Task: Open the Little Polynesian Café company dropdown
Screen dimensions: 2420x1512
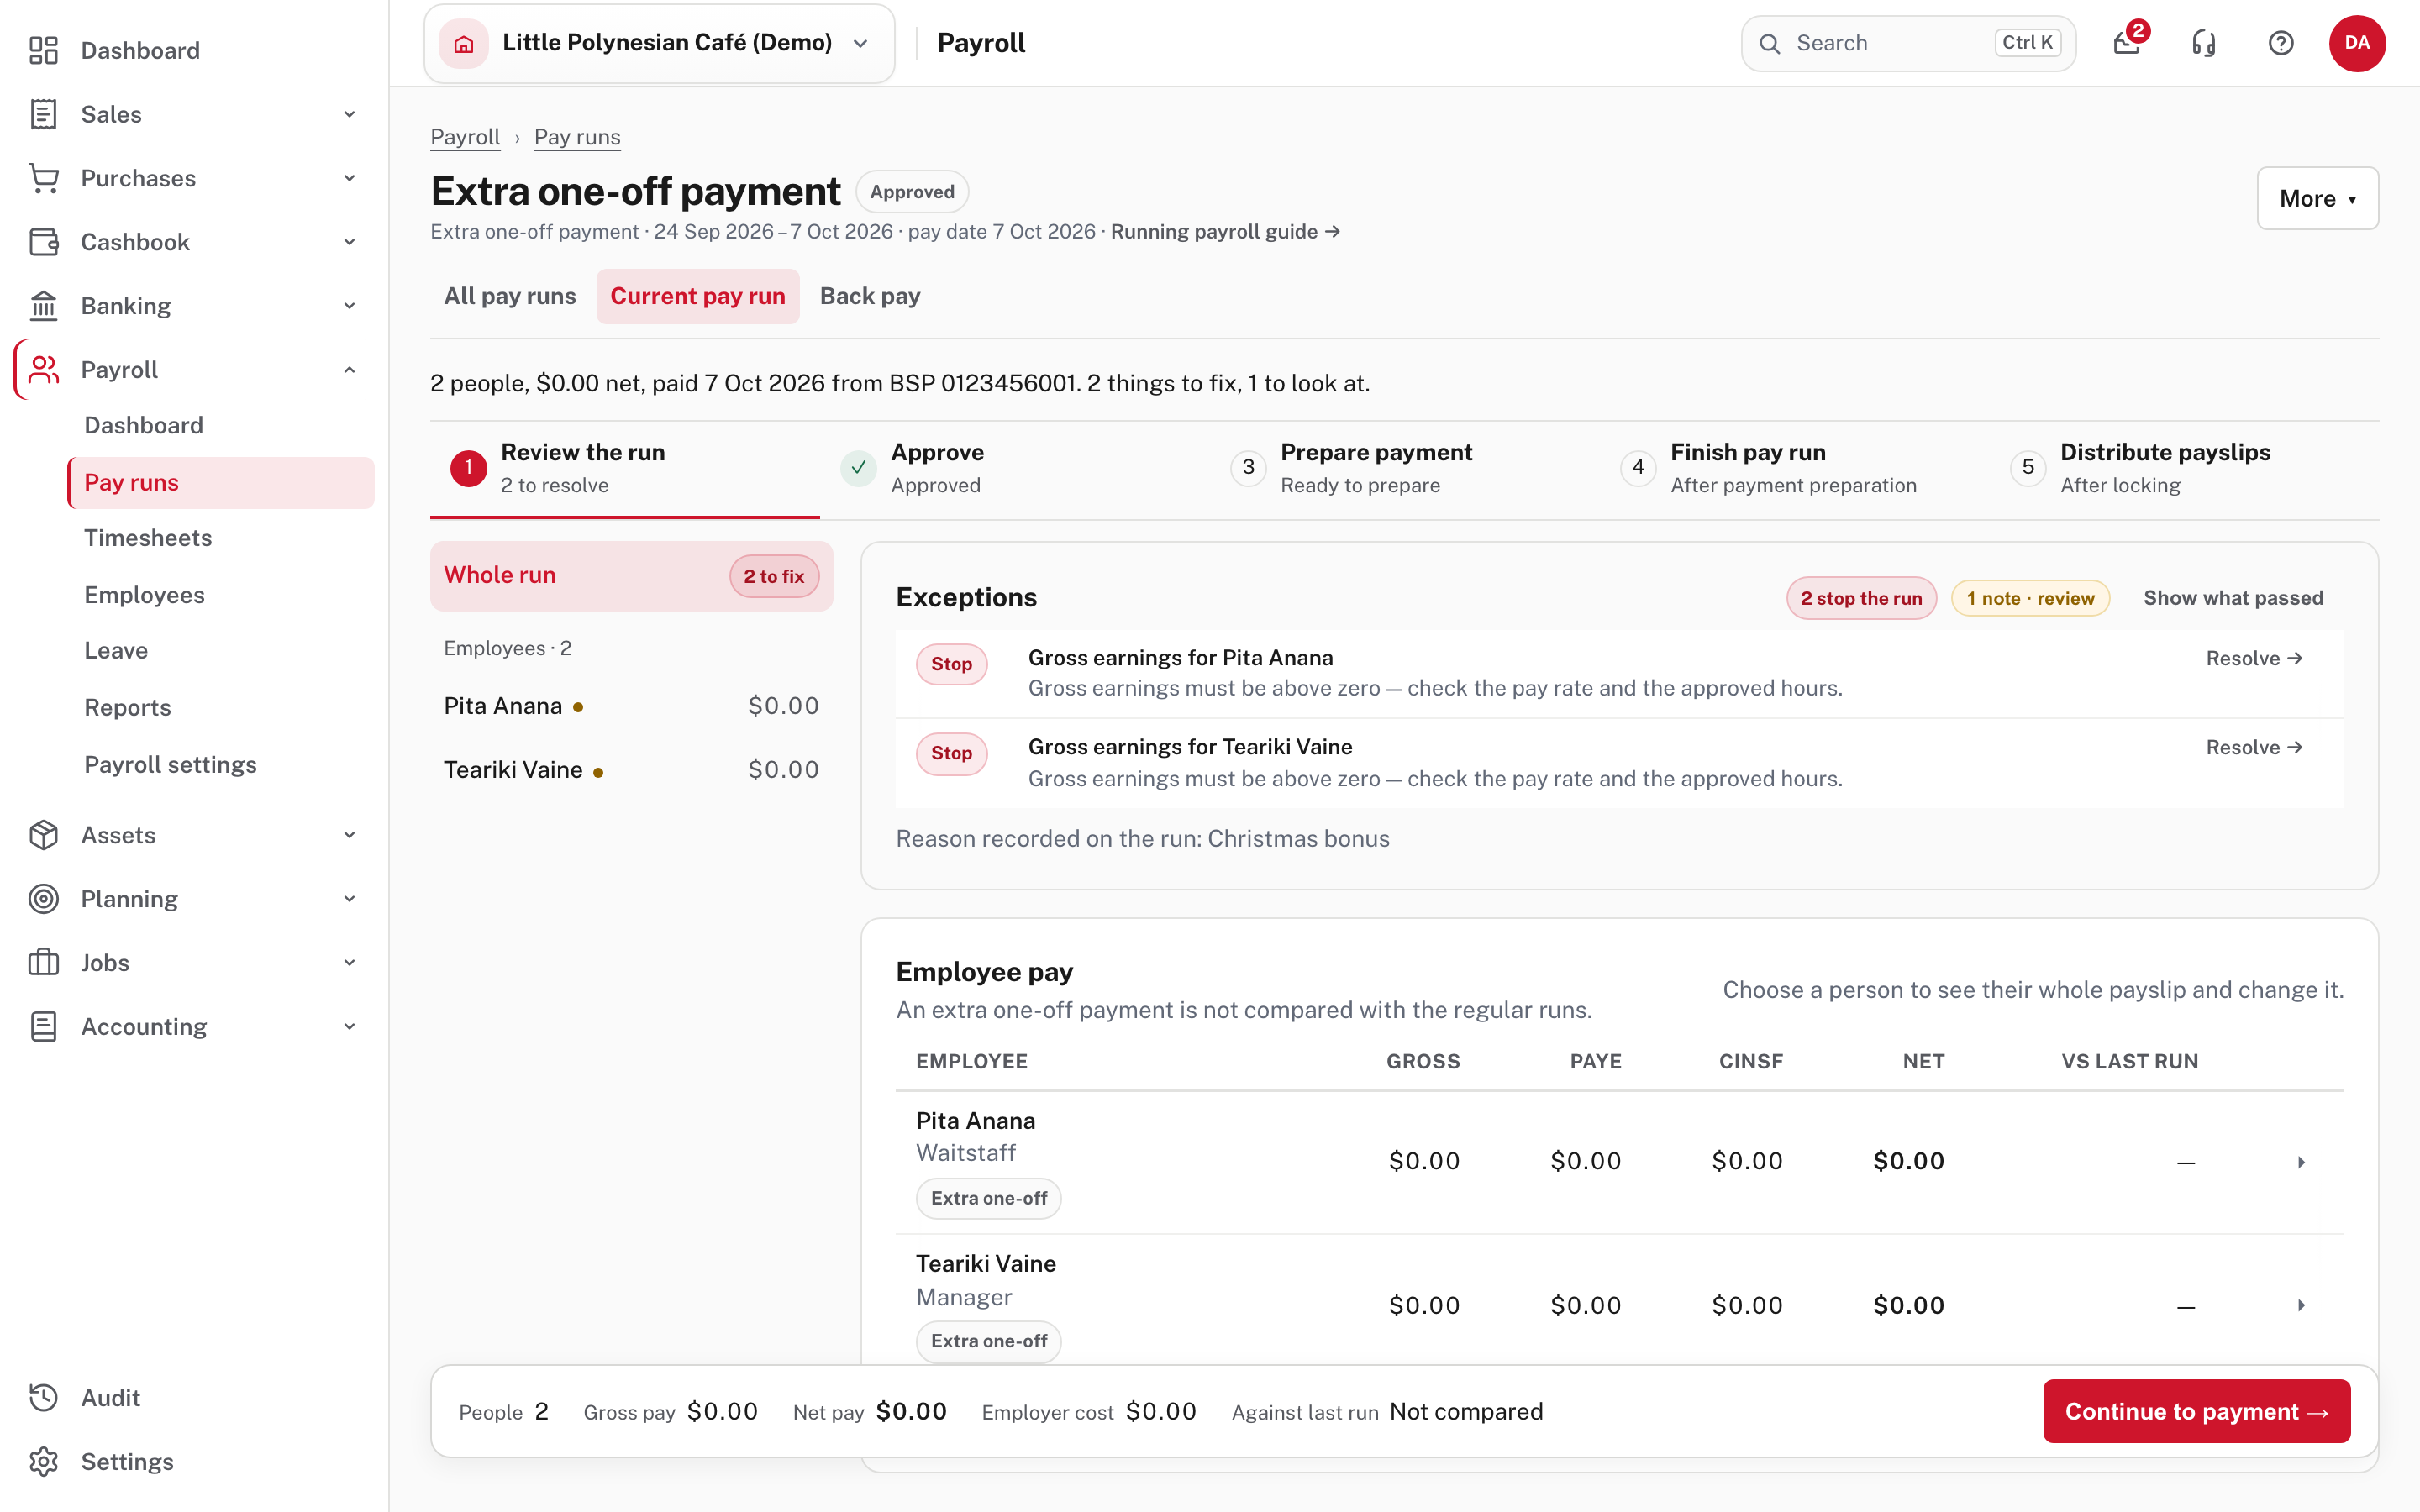Action: (x=659, y=43)
